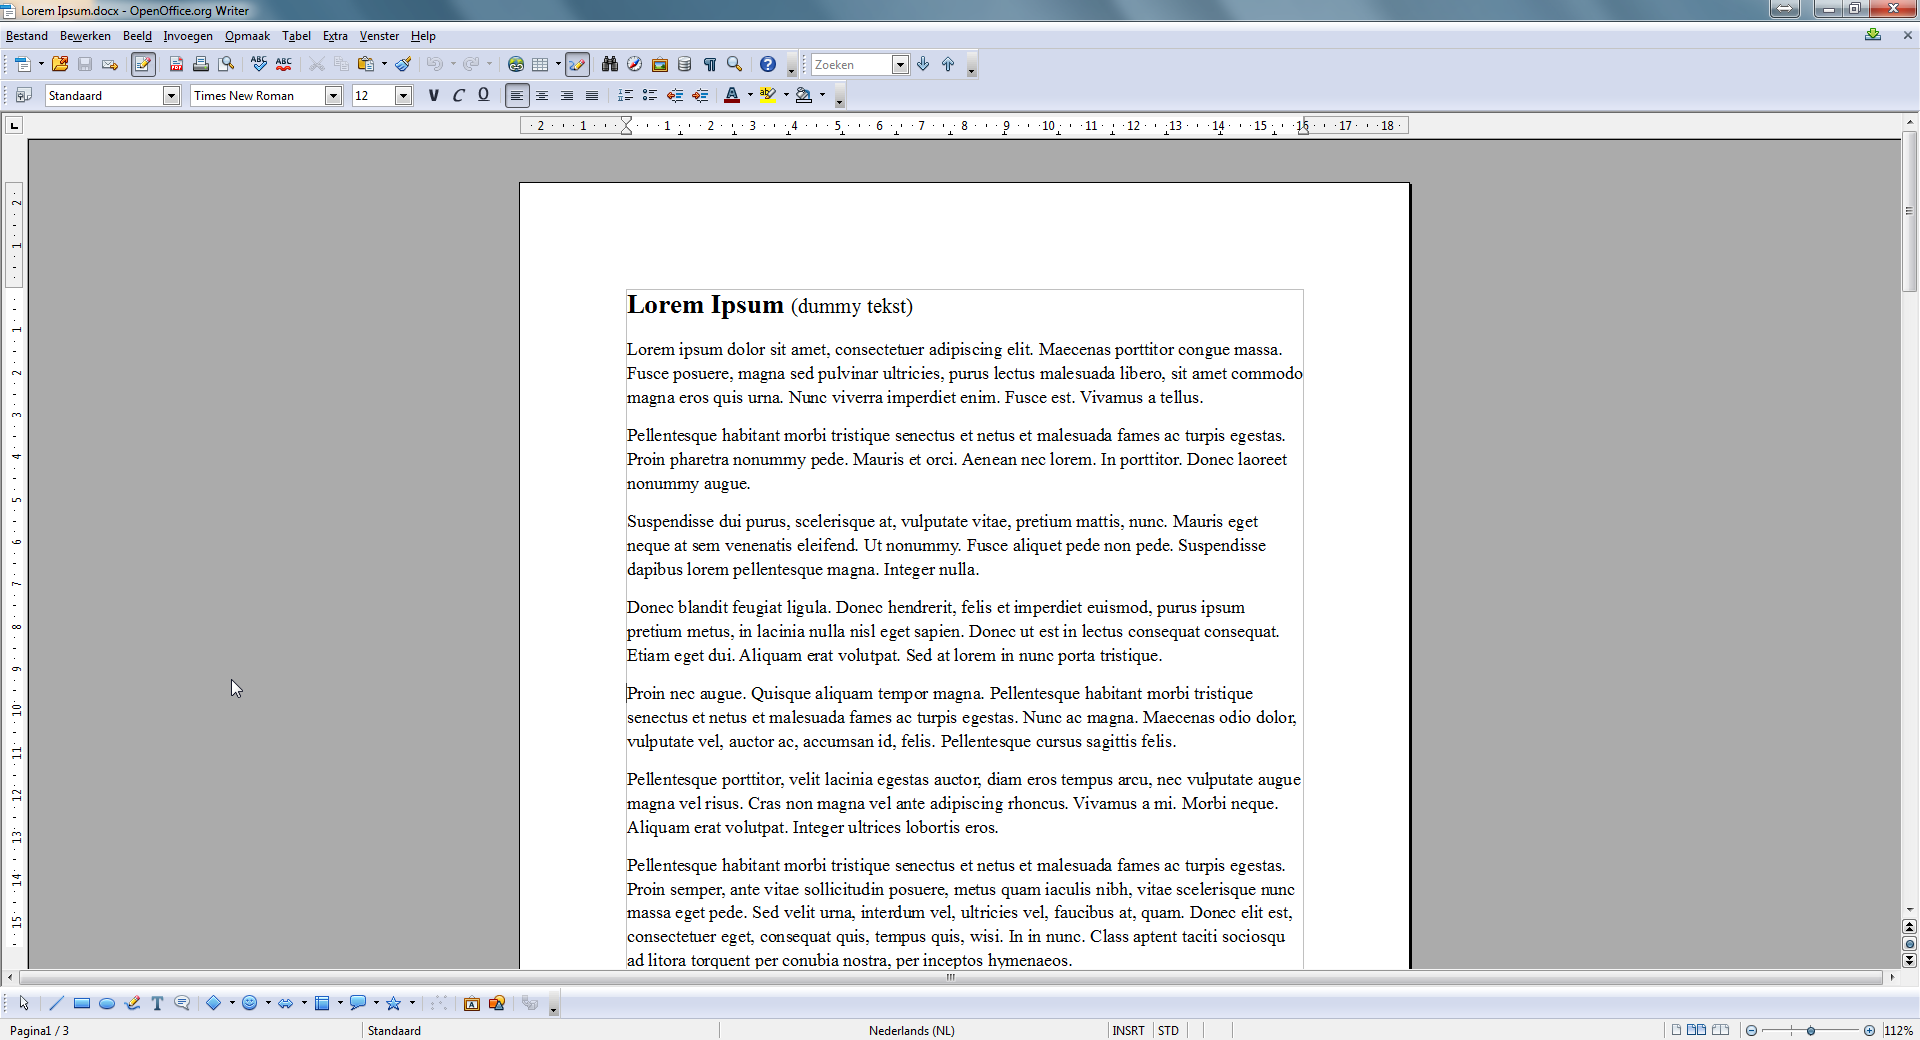Click the Gallery icon in the toolbar
The height and width of the screenshot is (1040, 1920).
tap(660, 65)
